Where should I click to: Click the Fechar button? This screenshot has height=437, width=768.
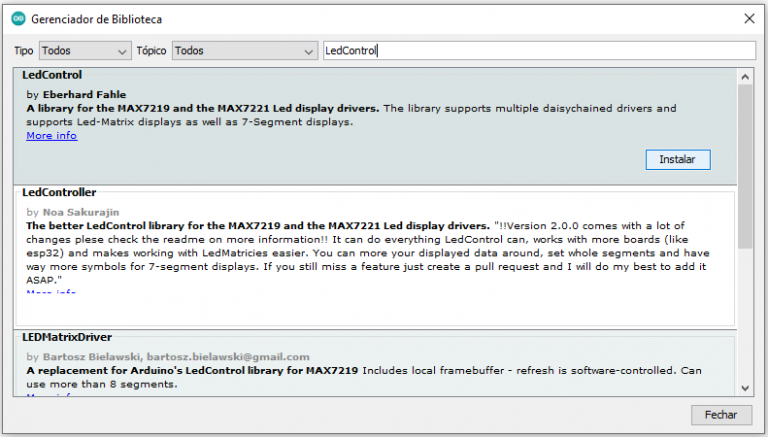[x=720, y=414]
